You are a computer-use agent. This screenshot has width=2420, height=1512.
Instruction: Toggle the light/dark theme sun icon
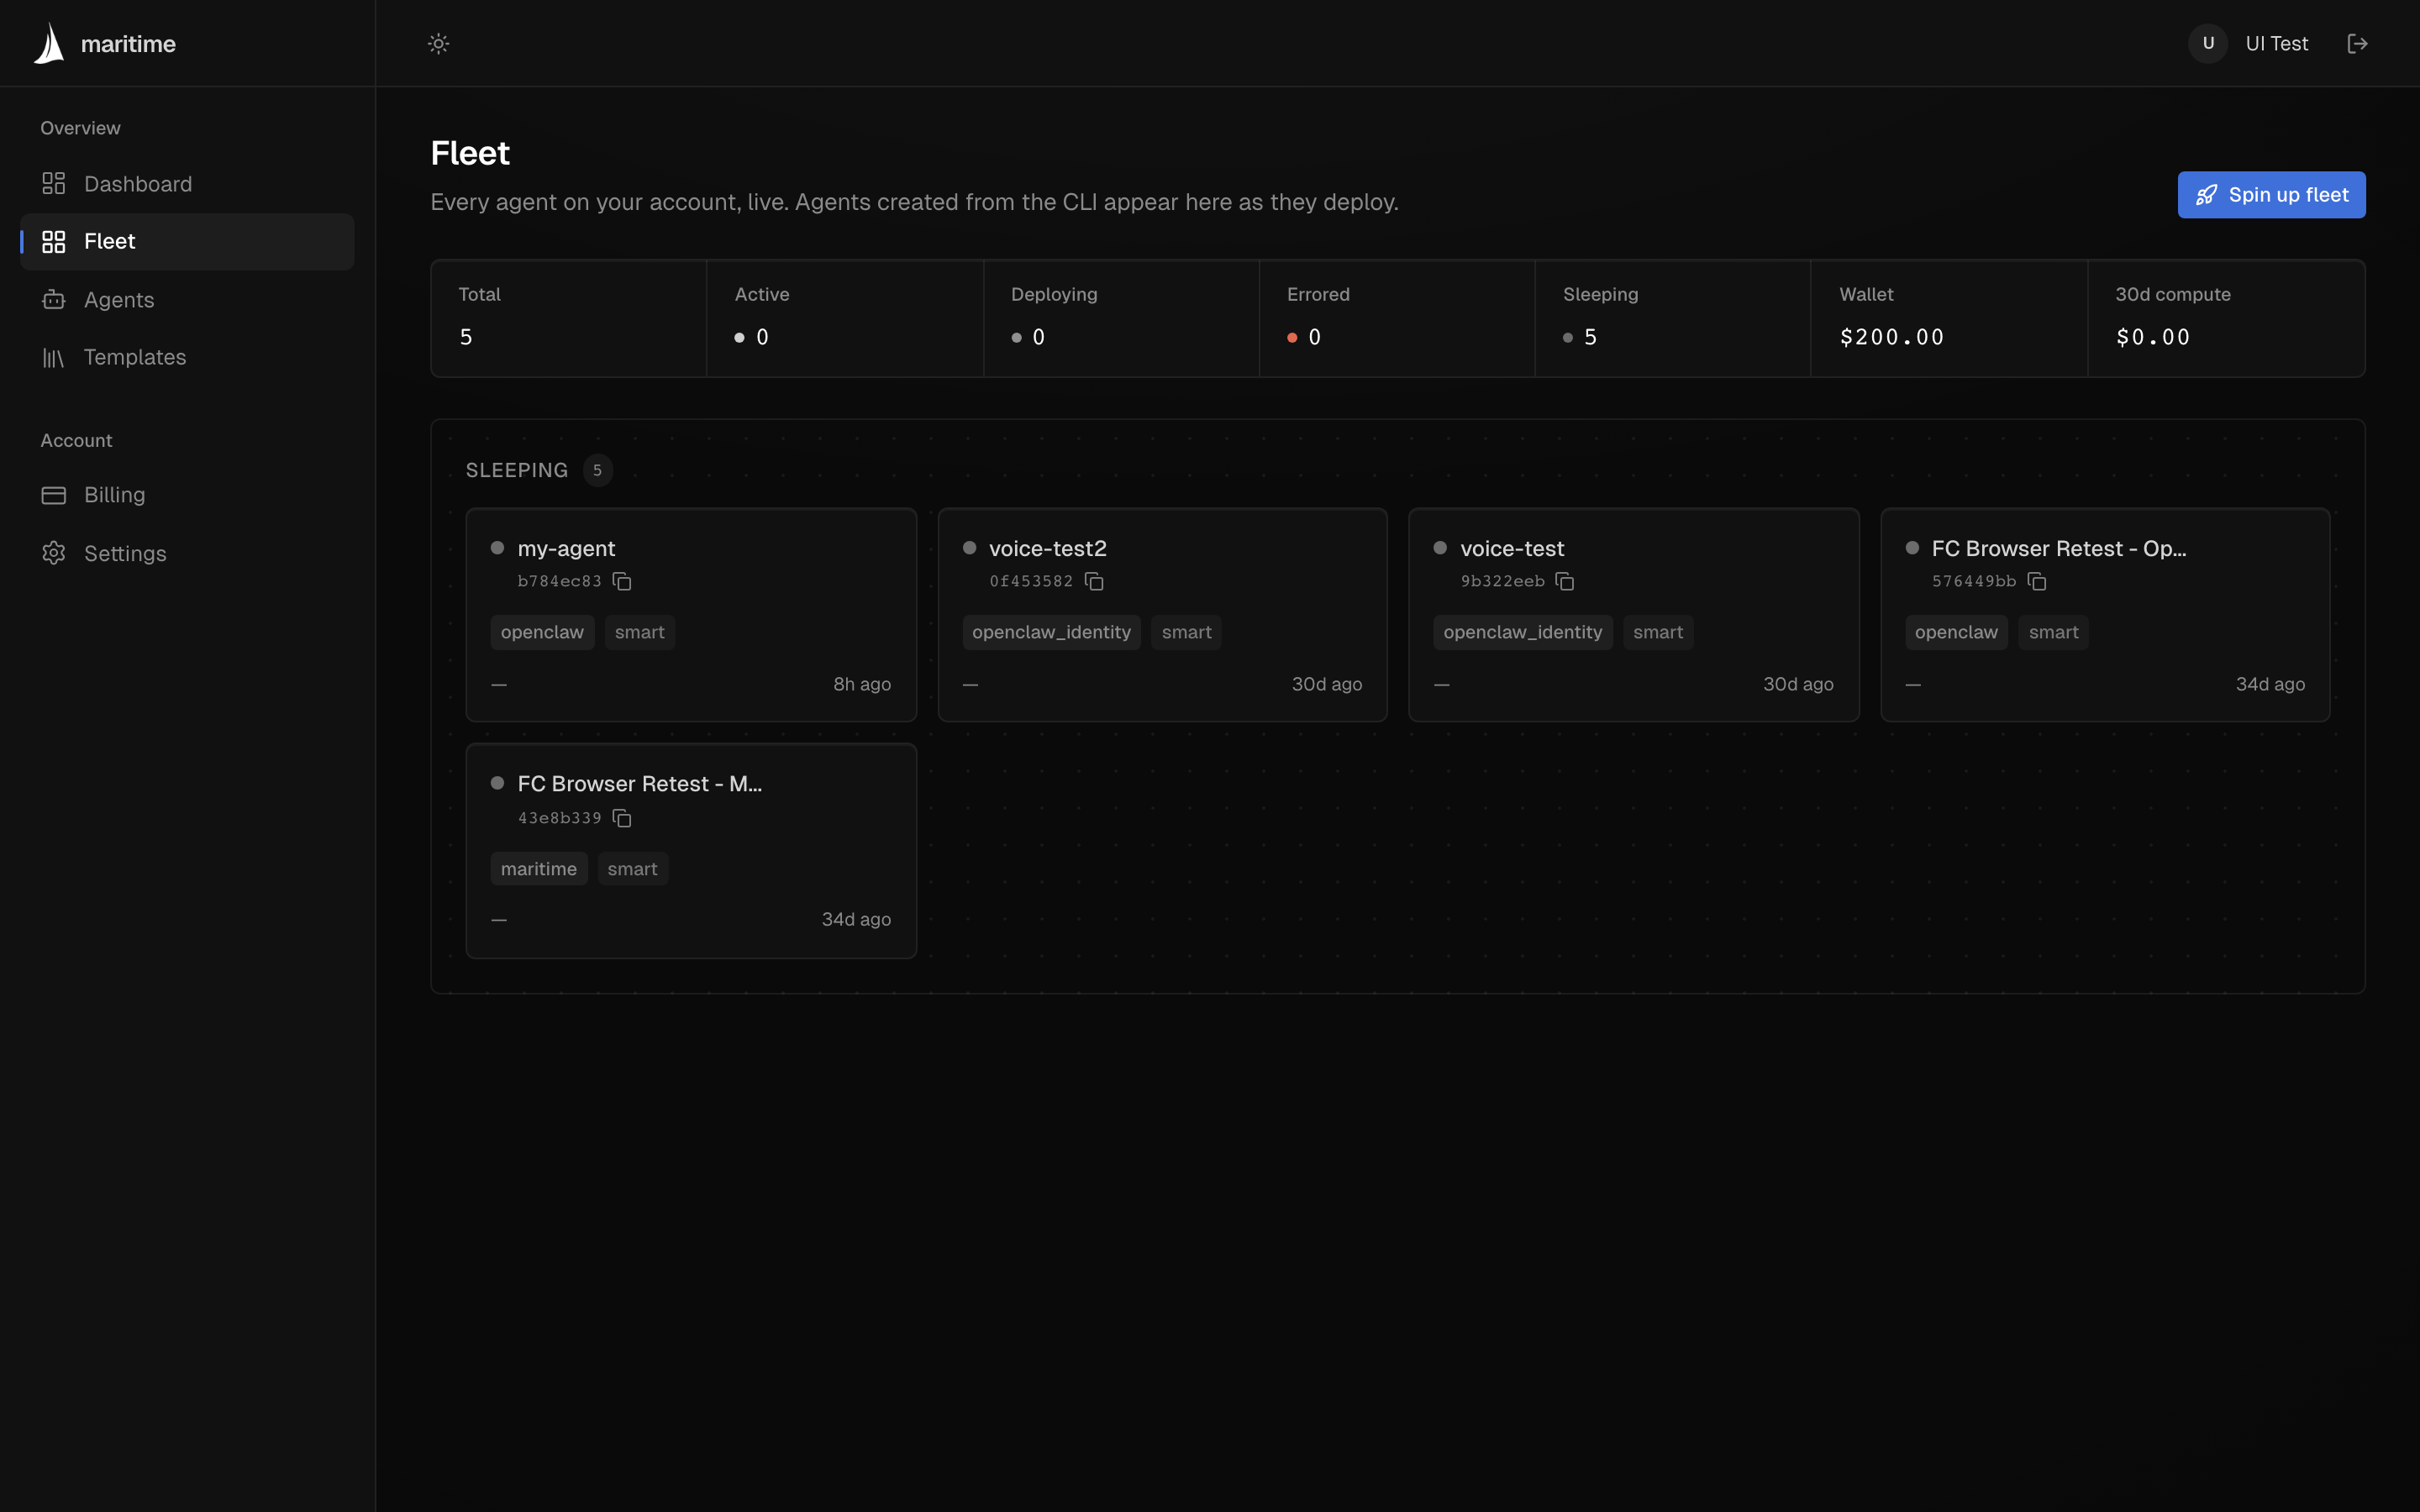coord(438,43)
